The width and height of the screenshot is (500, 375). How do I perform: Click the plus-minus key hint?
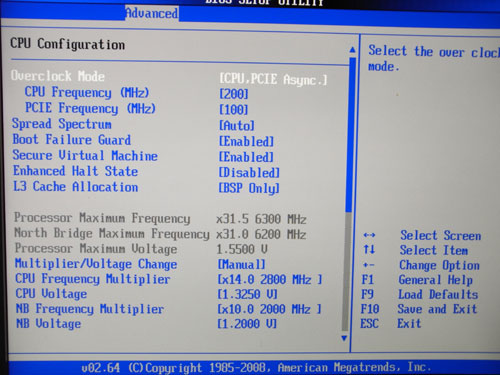(369, 265)
